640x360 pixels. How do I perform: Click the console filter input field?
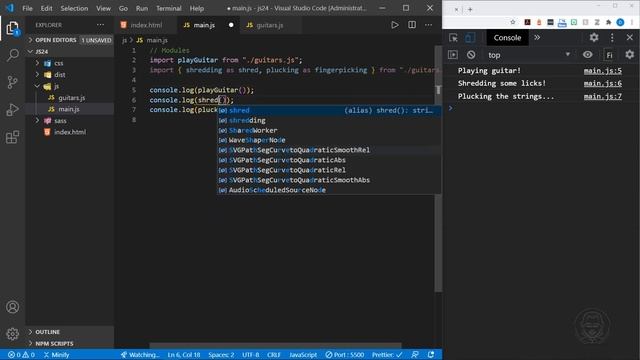[609, 55]
